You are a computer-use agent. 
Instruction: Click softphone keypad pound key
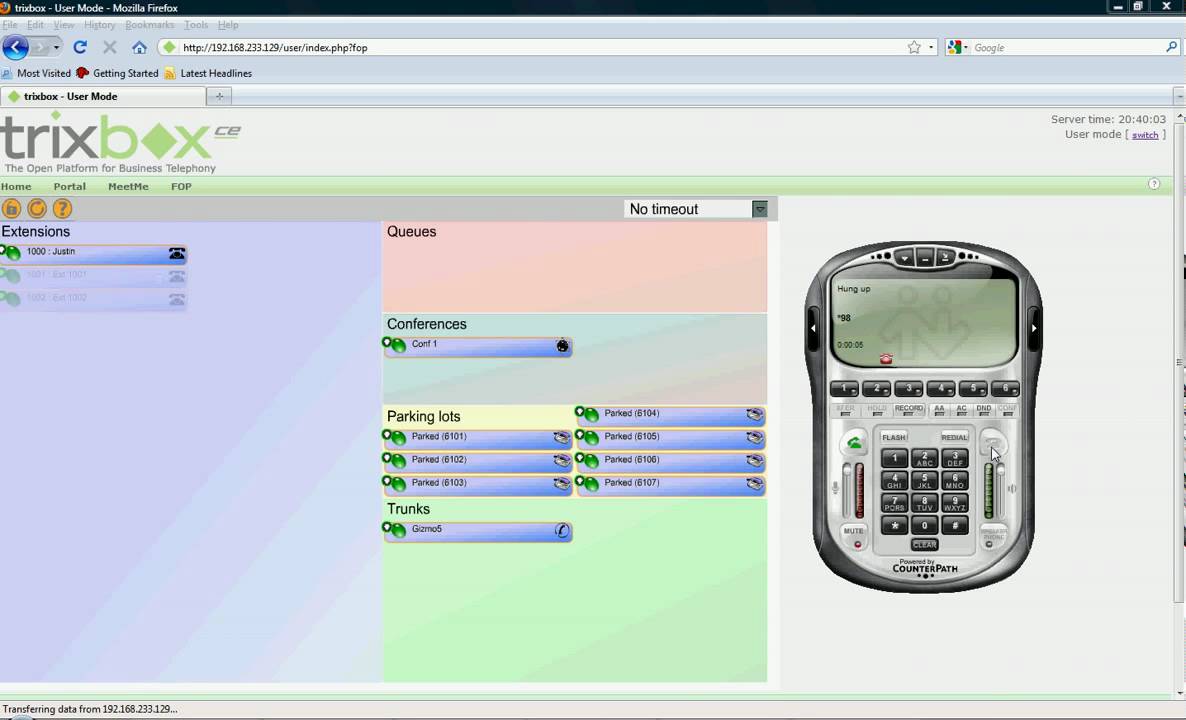[955, 525]
